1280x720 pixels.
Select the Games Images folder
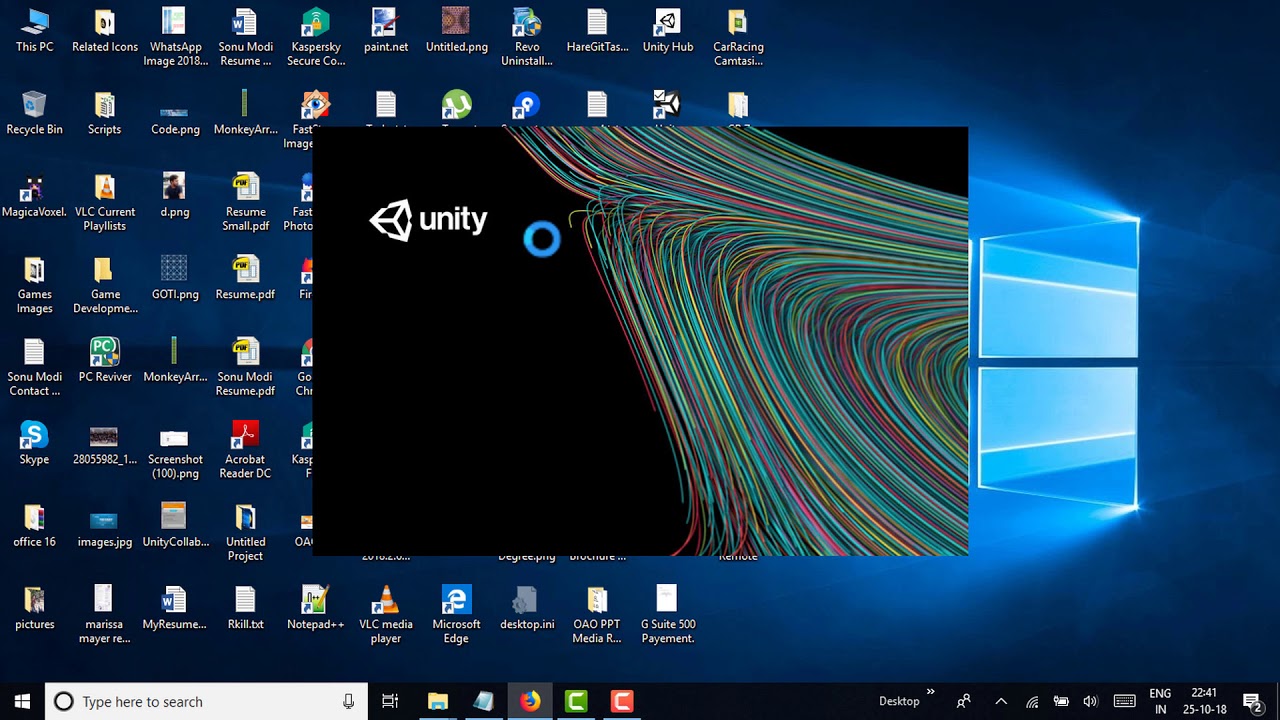(x=34, y=286)
